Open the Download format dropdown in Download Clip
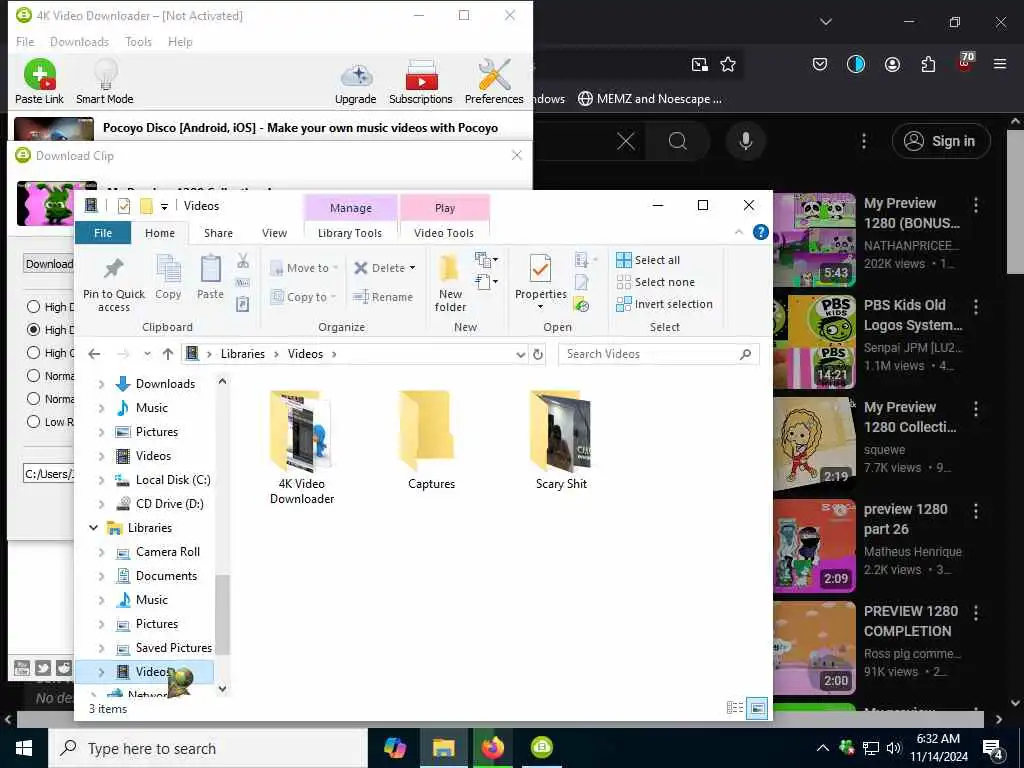Screen dimensions: 1024x768 [x=48, y=264]
